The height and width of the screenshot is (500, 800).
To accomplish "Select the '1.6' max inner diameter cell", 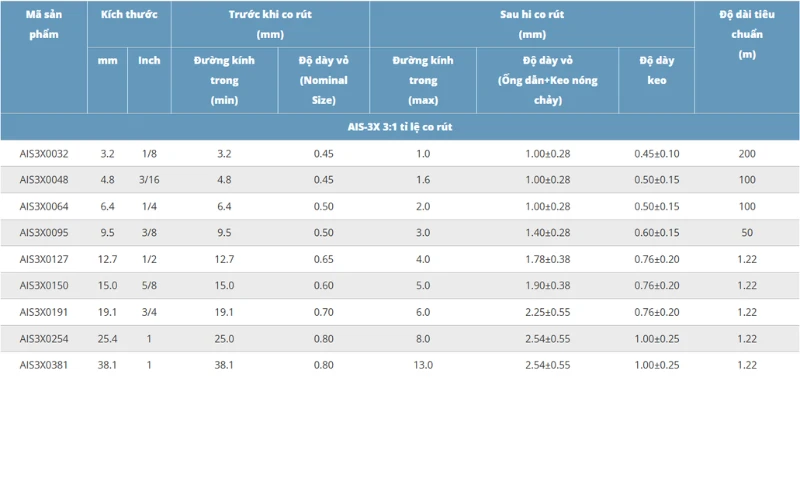I will tap(423, 180).
